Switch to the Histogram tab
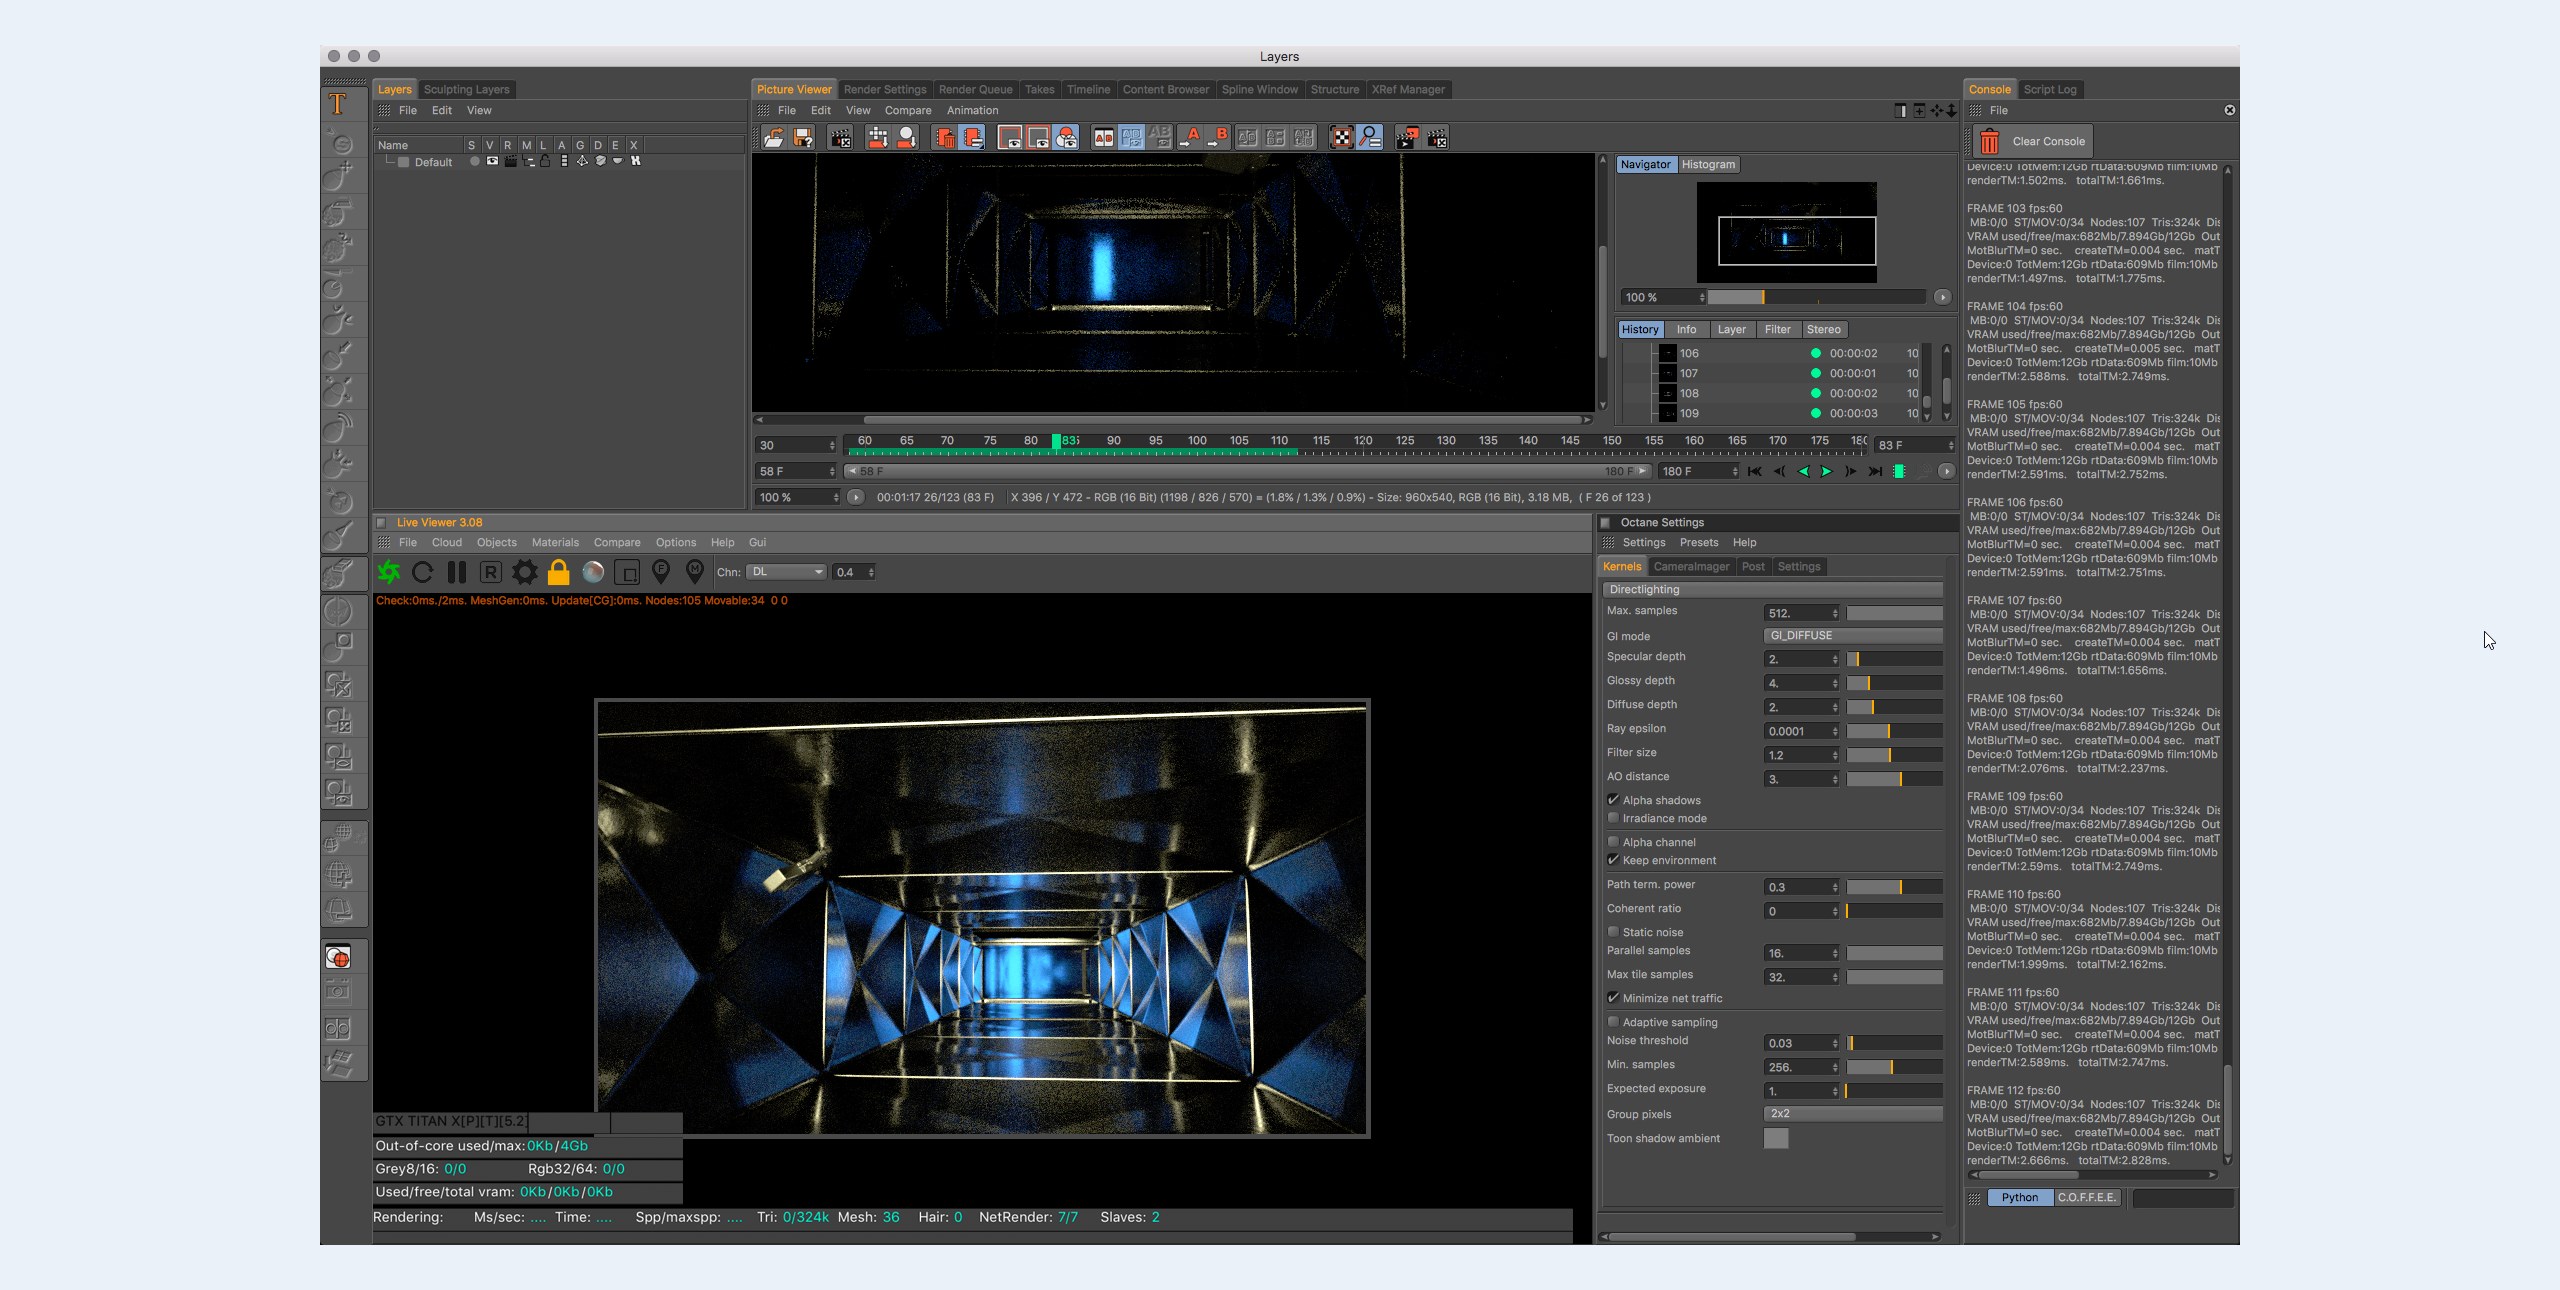Screen dimensions: 2560x1290 [1708, 165]
